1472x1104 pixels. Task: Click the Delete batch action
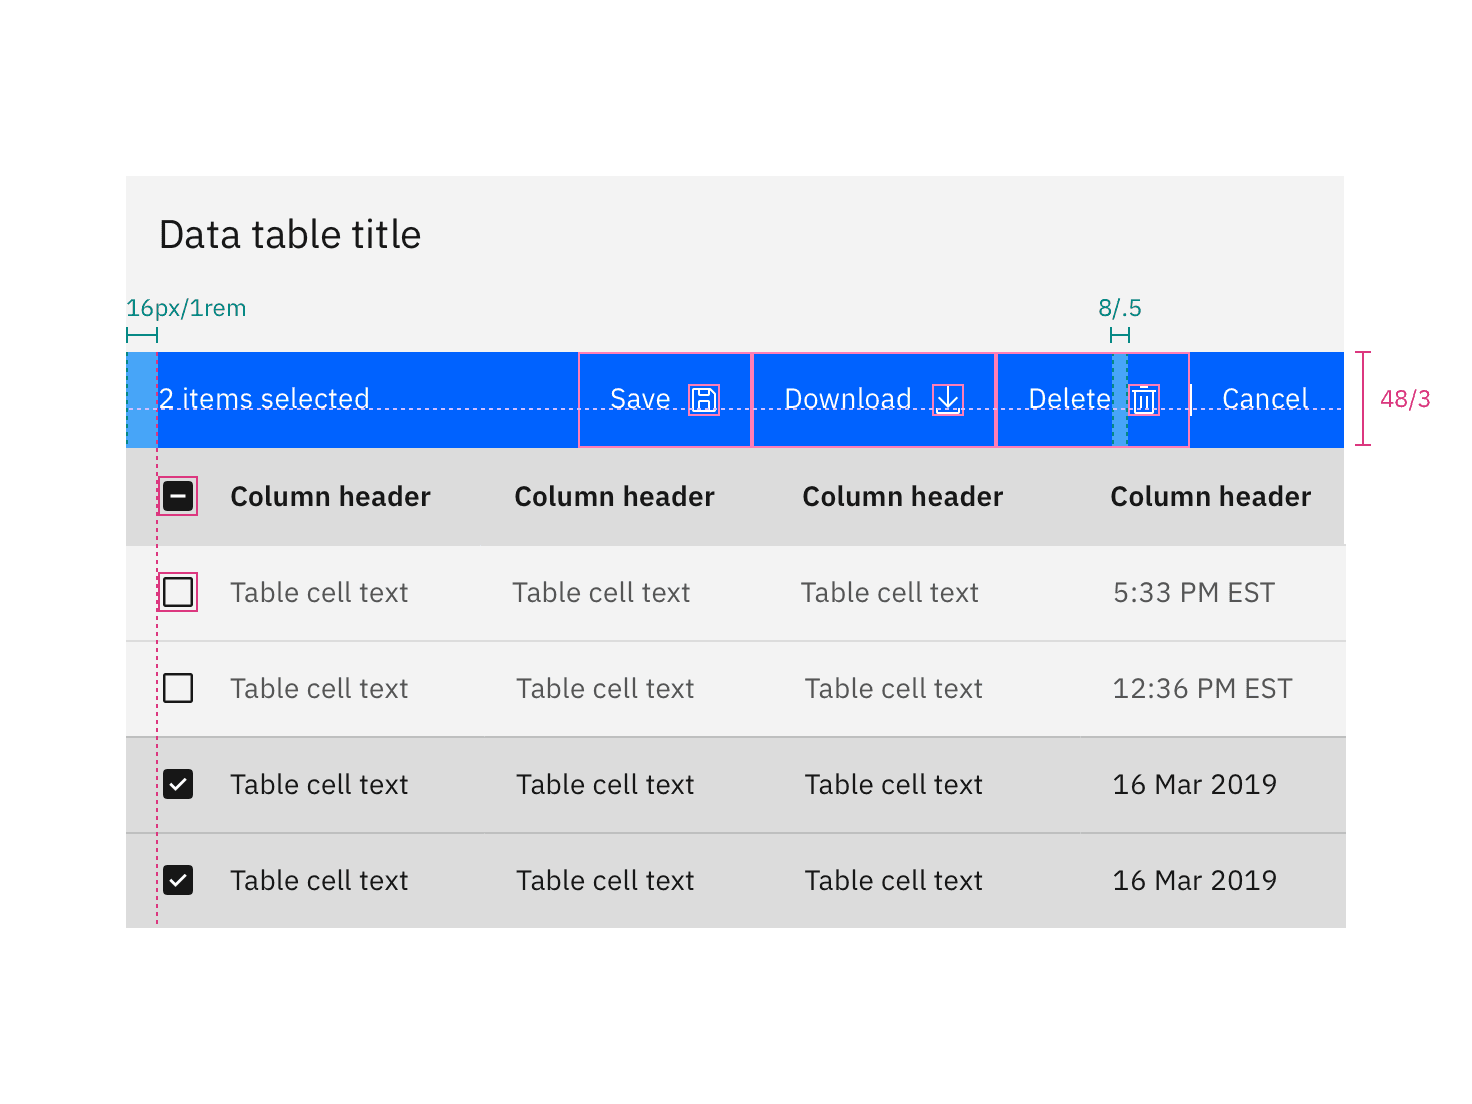tap(1070, 398)
